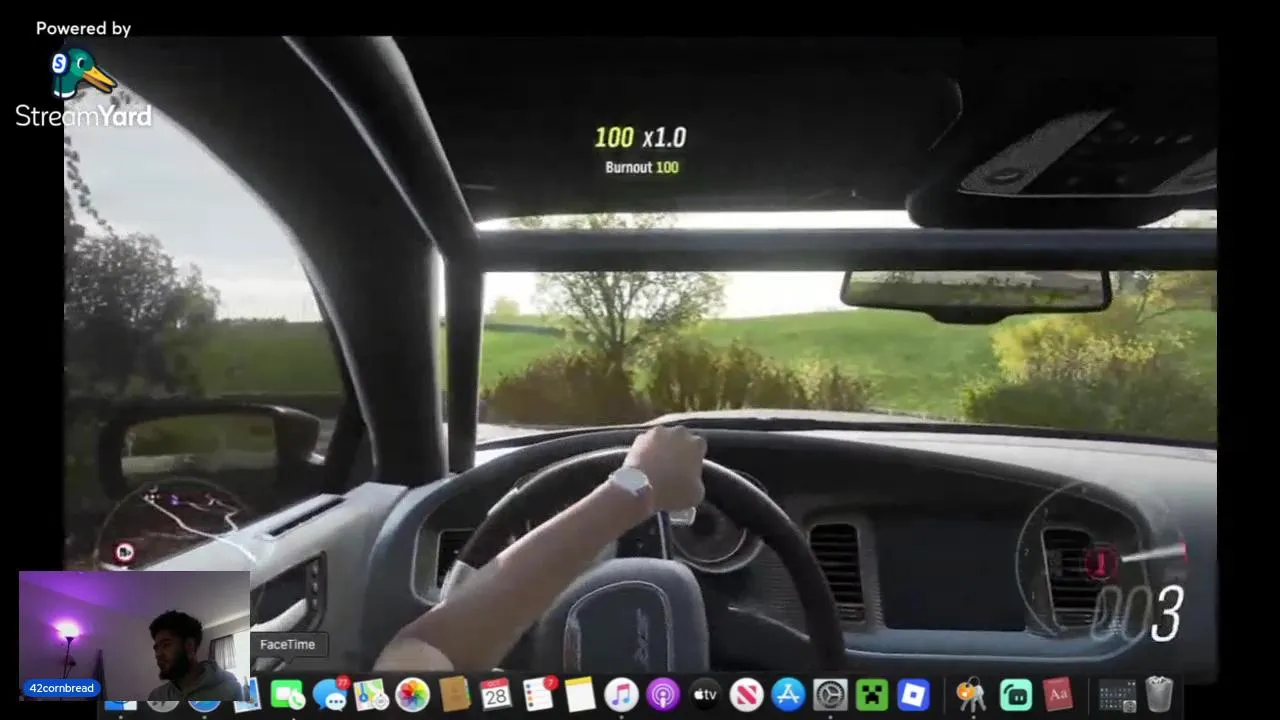
Task: Launch Roblox from the dock
Action: click(x=913, y=694)
